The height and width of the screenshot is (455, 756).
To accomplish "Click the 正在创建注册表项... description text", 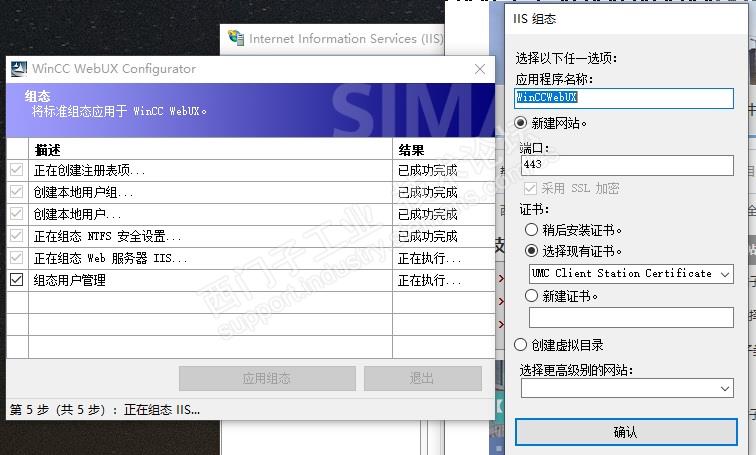I will [x=89, y=170].
